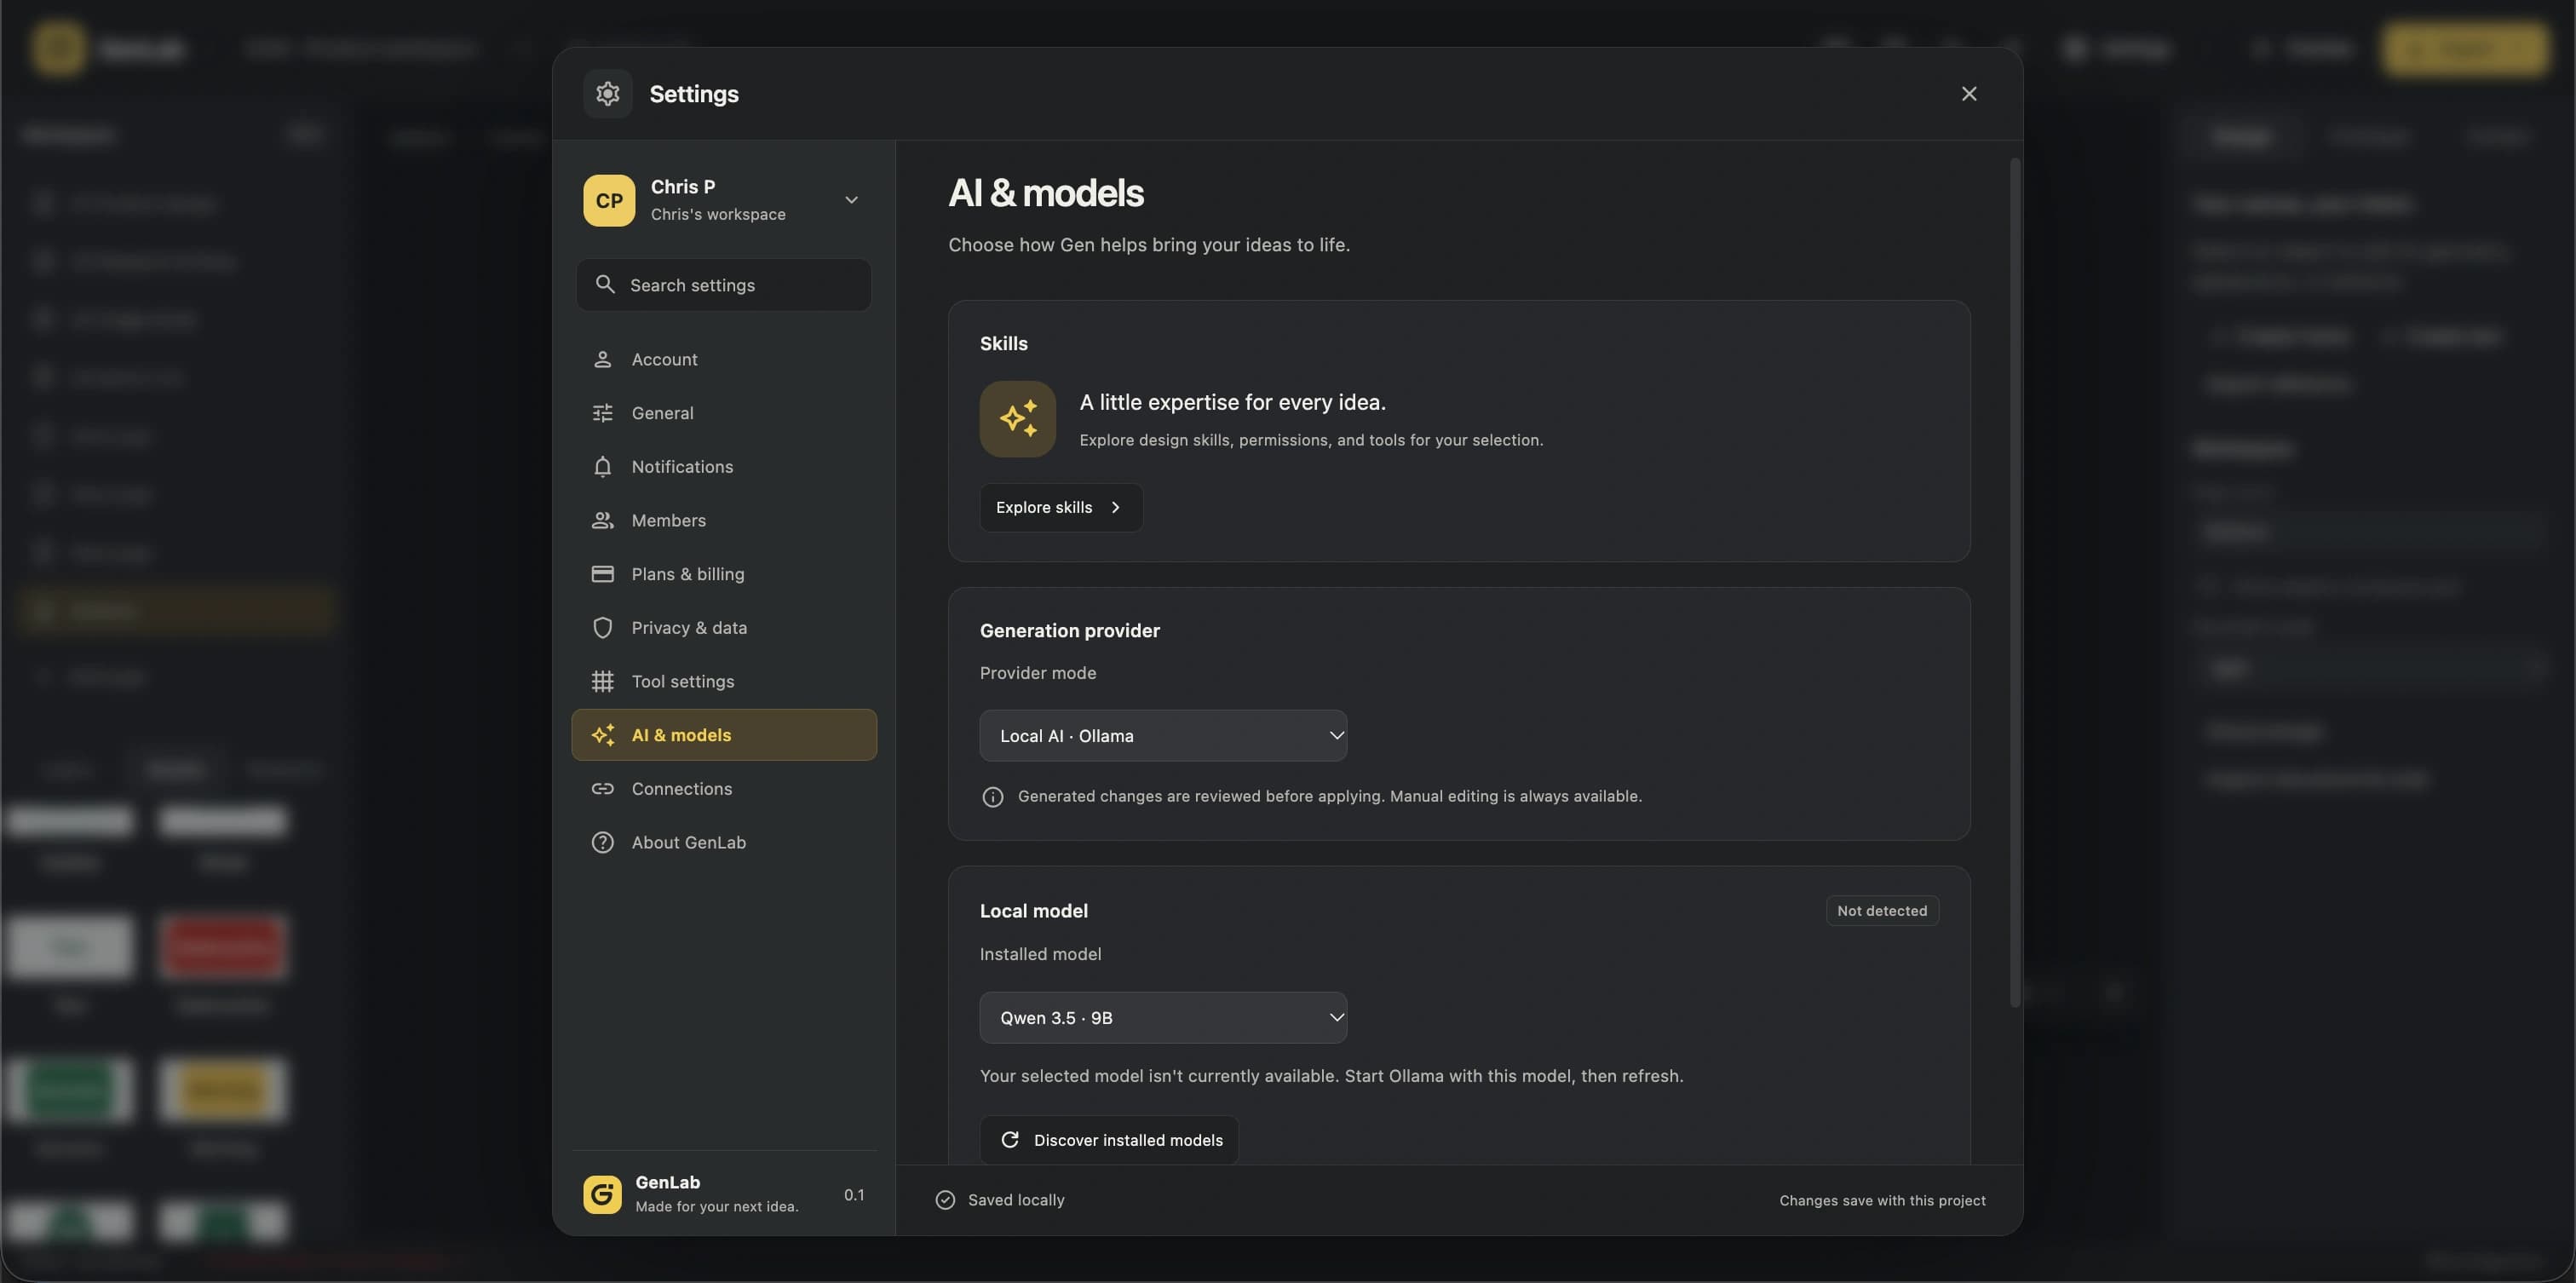Click the 'AI & models' page heading
Screen dimensions: 2576x1283
1045,193
